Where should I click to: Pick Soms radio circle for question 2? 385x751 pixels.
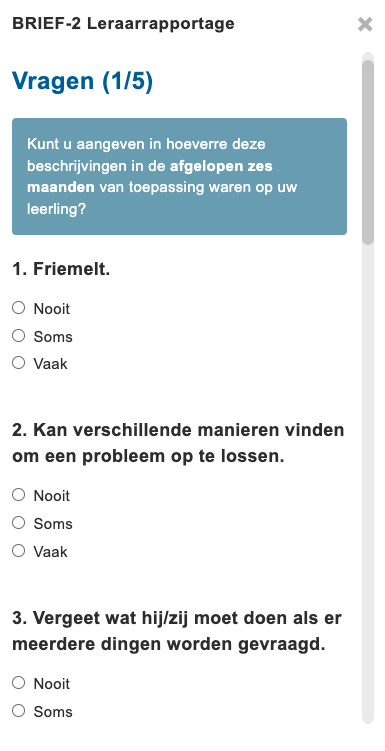[19, 523]
